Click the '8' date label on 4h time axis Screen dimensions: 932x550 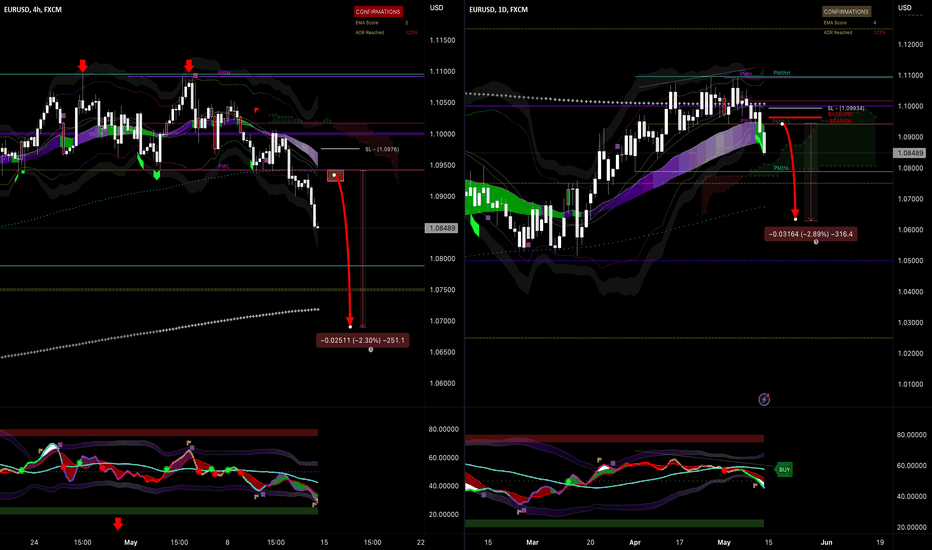click(x=227, y=542)
